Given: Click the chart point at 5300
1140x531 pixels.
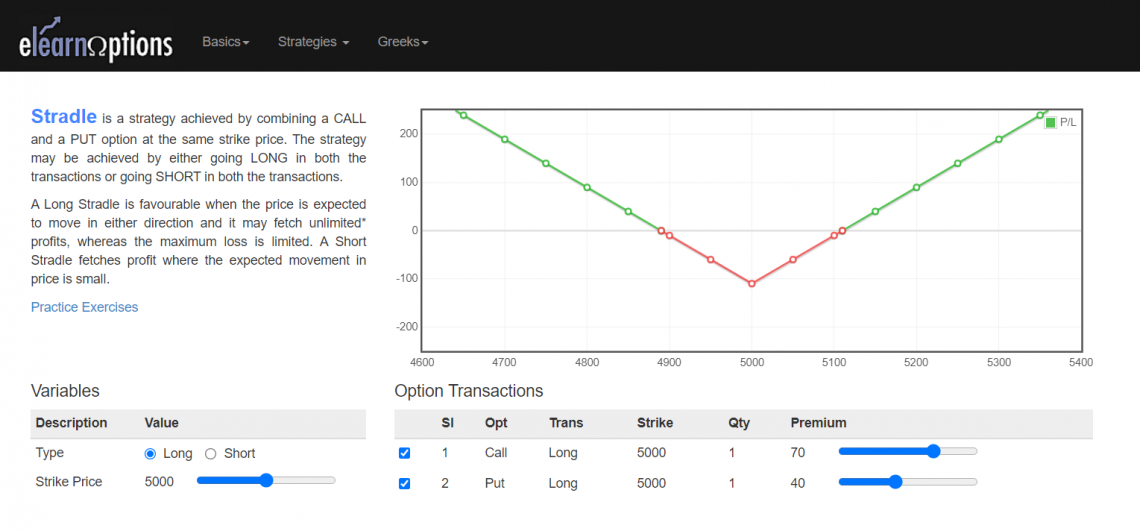Looking at the screenshot, I should (999, 139).
